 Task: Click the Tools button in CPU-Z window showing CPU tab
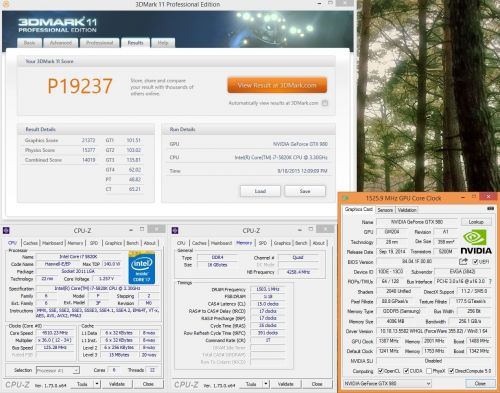click(x=82, y=384)
